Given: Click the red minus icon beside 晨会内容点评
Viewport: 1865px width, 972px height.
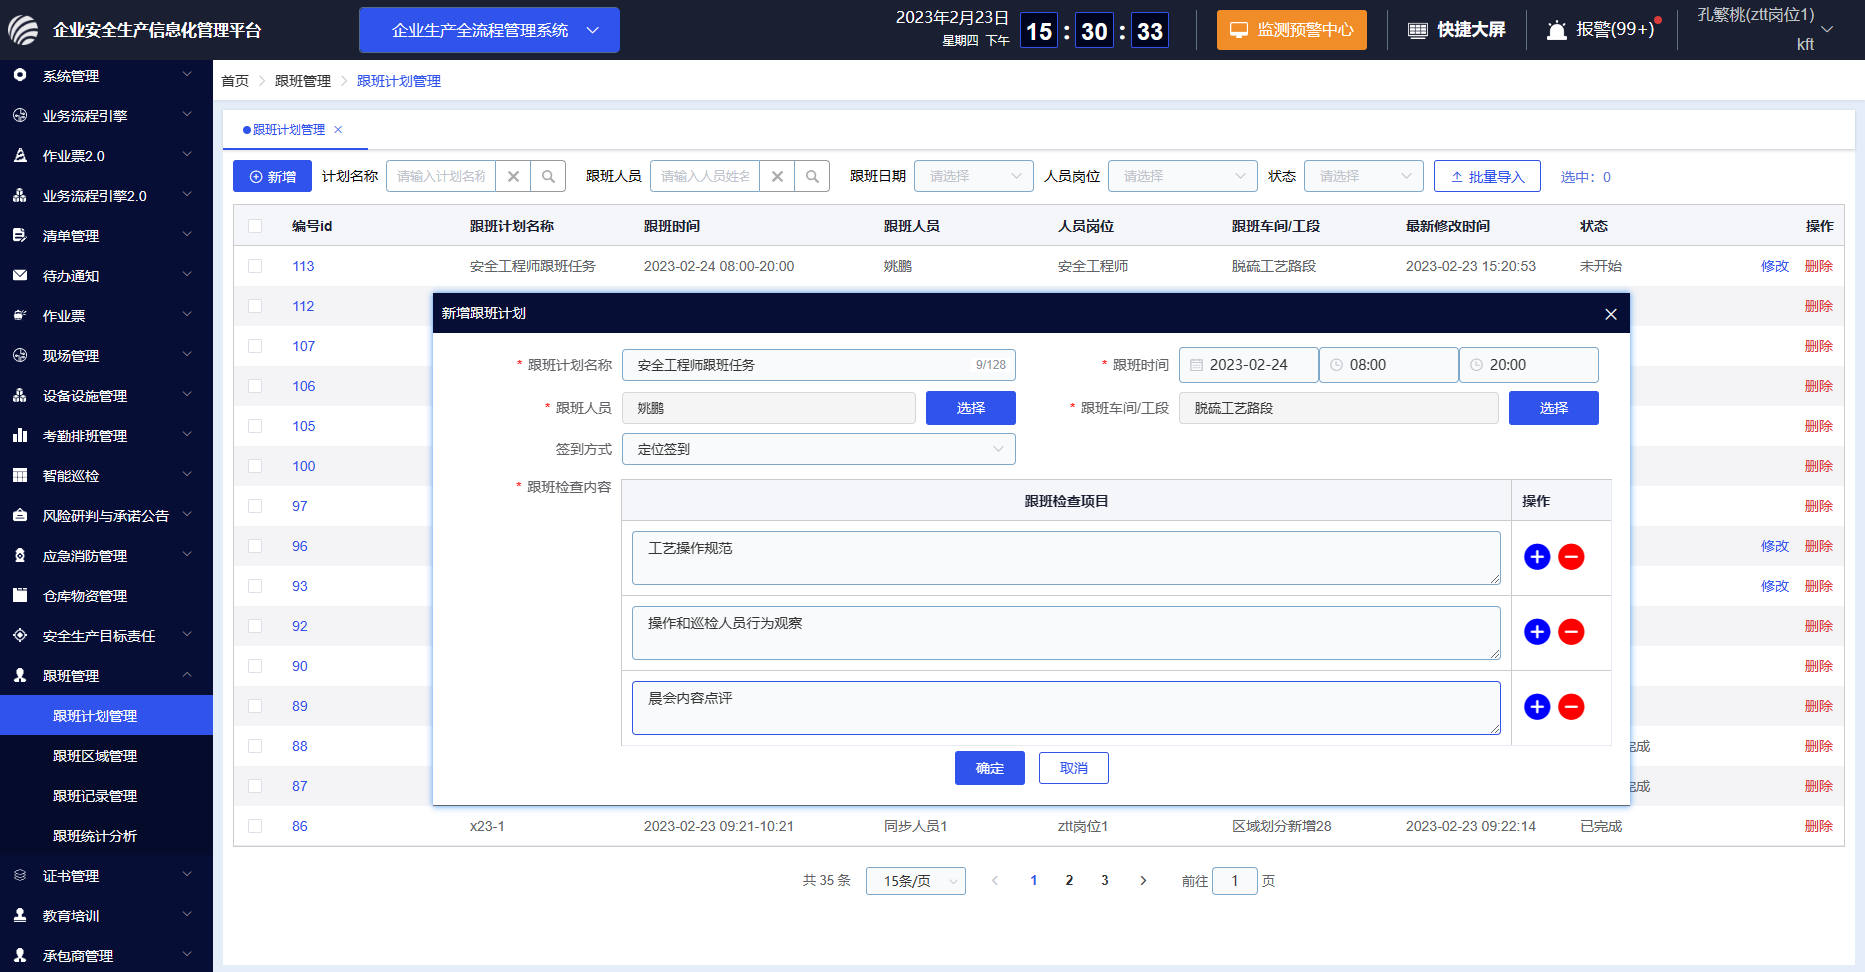Looking at the screenshot, I should [x=1571, y=707].
